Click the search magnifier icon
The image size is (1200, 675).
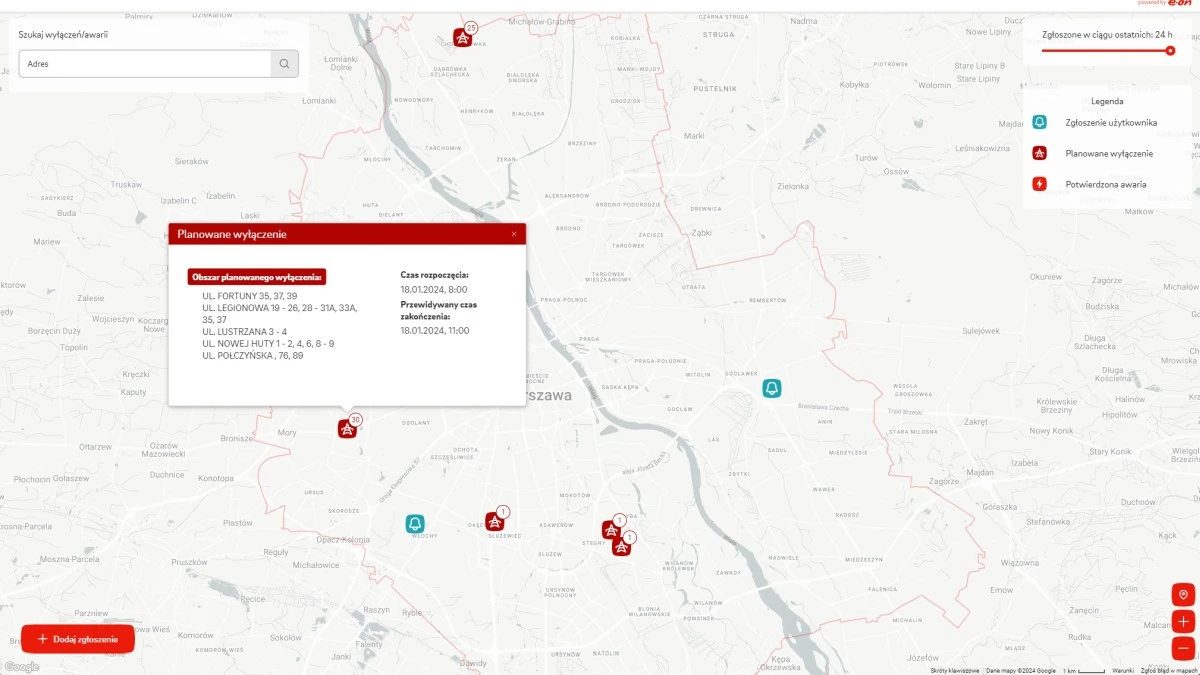point(284,63)
